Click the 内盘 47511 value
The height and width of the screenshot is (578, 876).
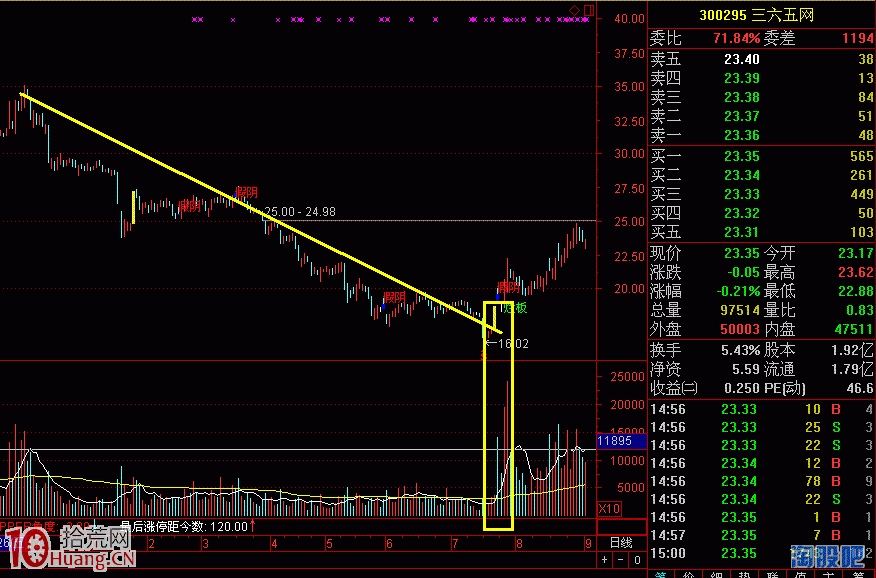pyautogui.click(x=855, y=329)
